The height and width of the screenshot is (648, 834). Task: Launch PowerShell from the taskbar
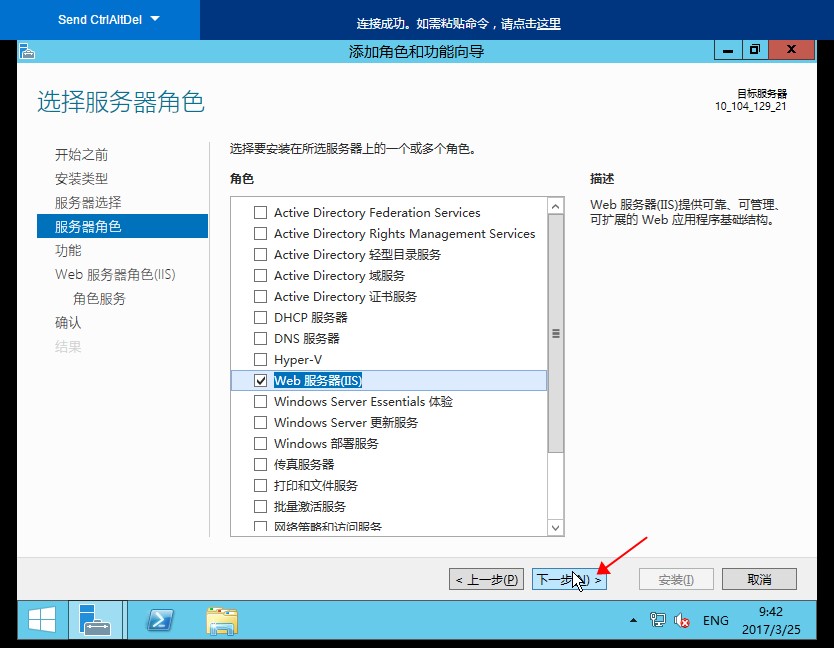(x=161, y=620)
